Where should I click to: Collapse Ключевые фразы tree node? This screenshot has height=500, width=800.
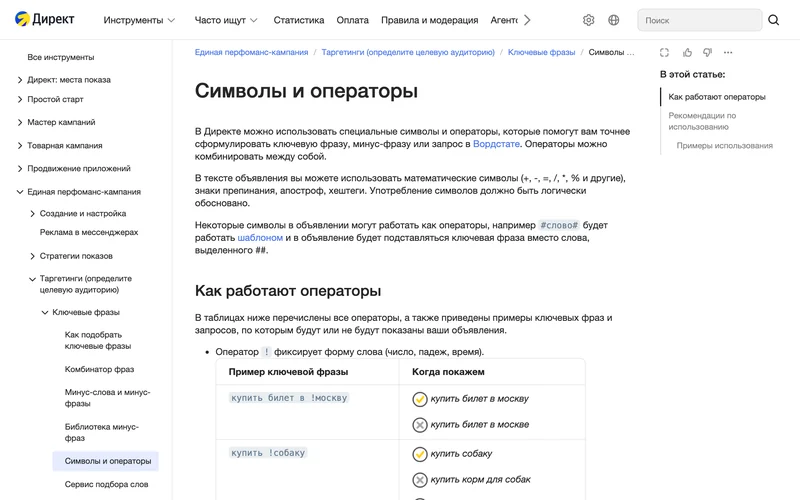[x=45, y=312]
